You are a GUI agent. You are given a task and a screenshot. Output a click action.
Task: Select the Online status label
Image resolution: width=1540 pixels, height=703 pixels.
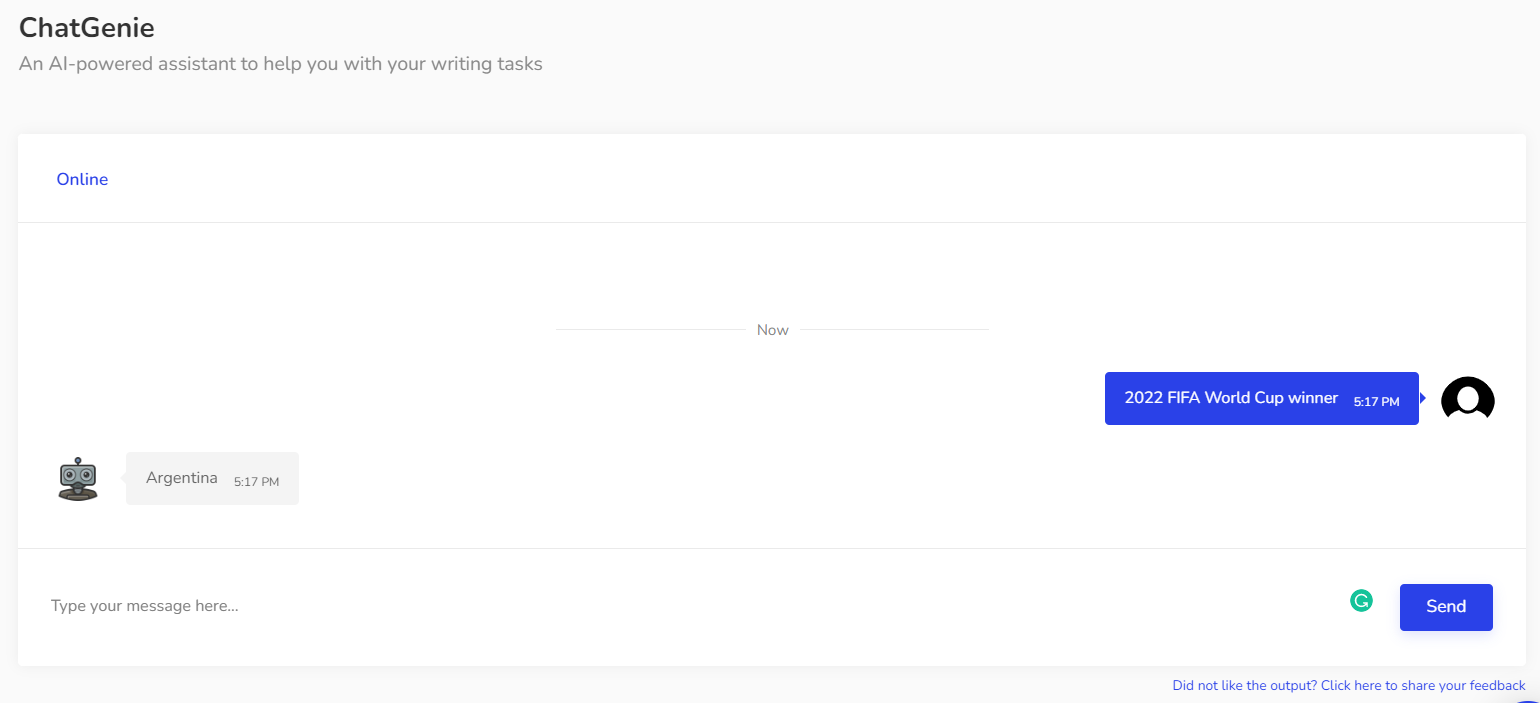pos(82,180)
